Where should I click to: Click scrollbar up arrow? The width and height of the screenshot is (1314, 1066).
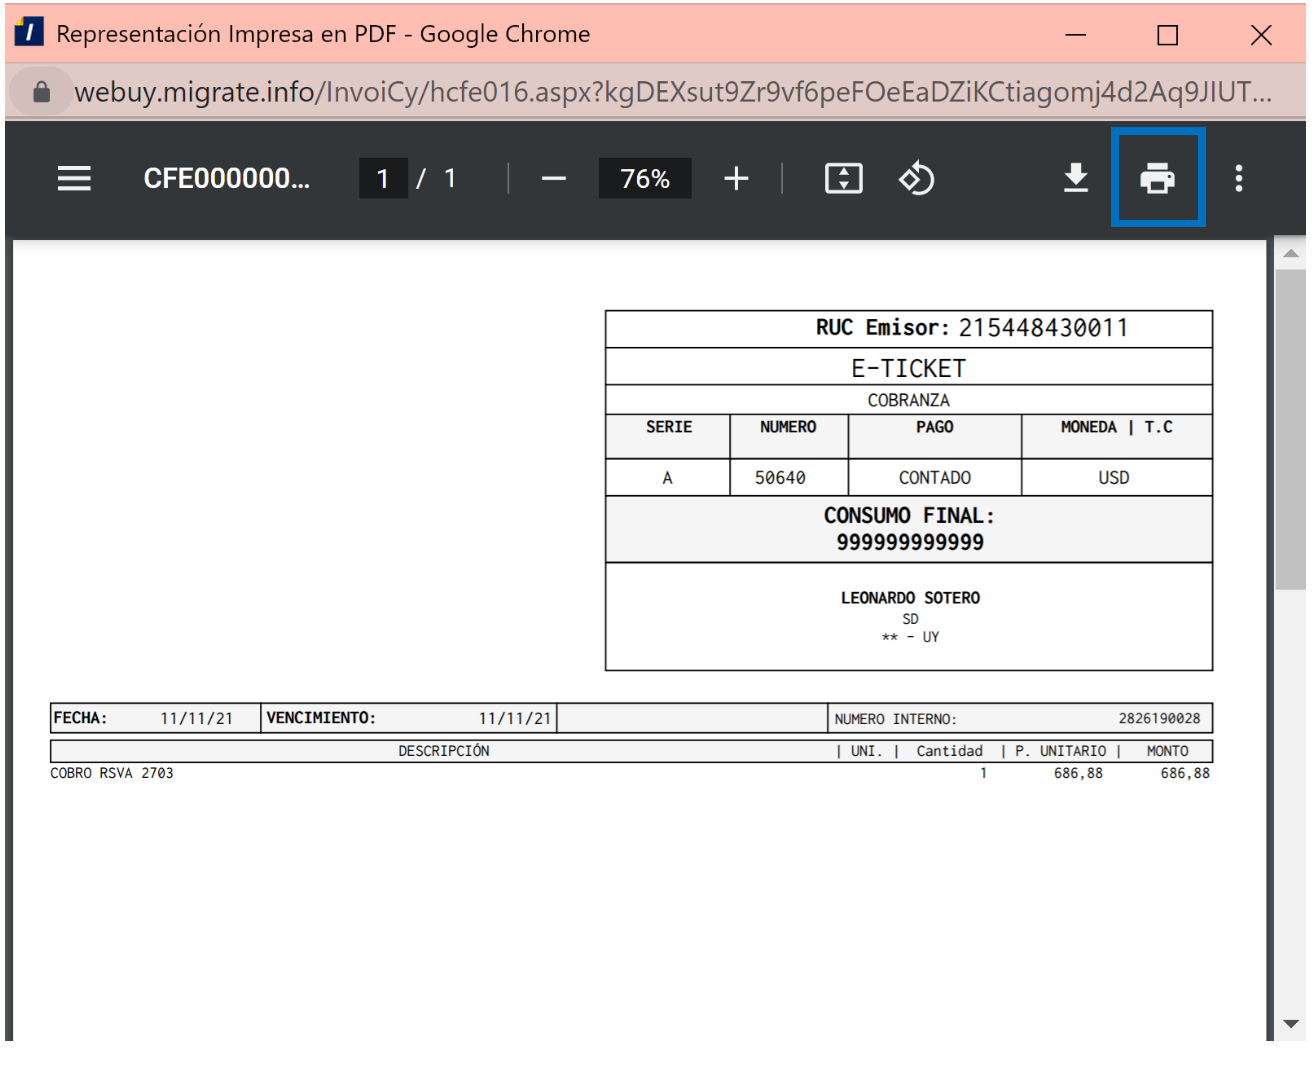[1290, 254]
